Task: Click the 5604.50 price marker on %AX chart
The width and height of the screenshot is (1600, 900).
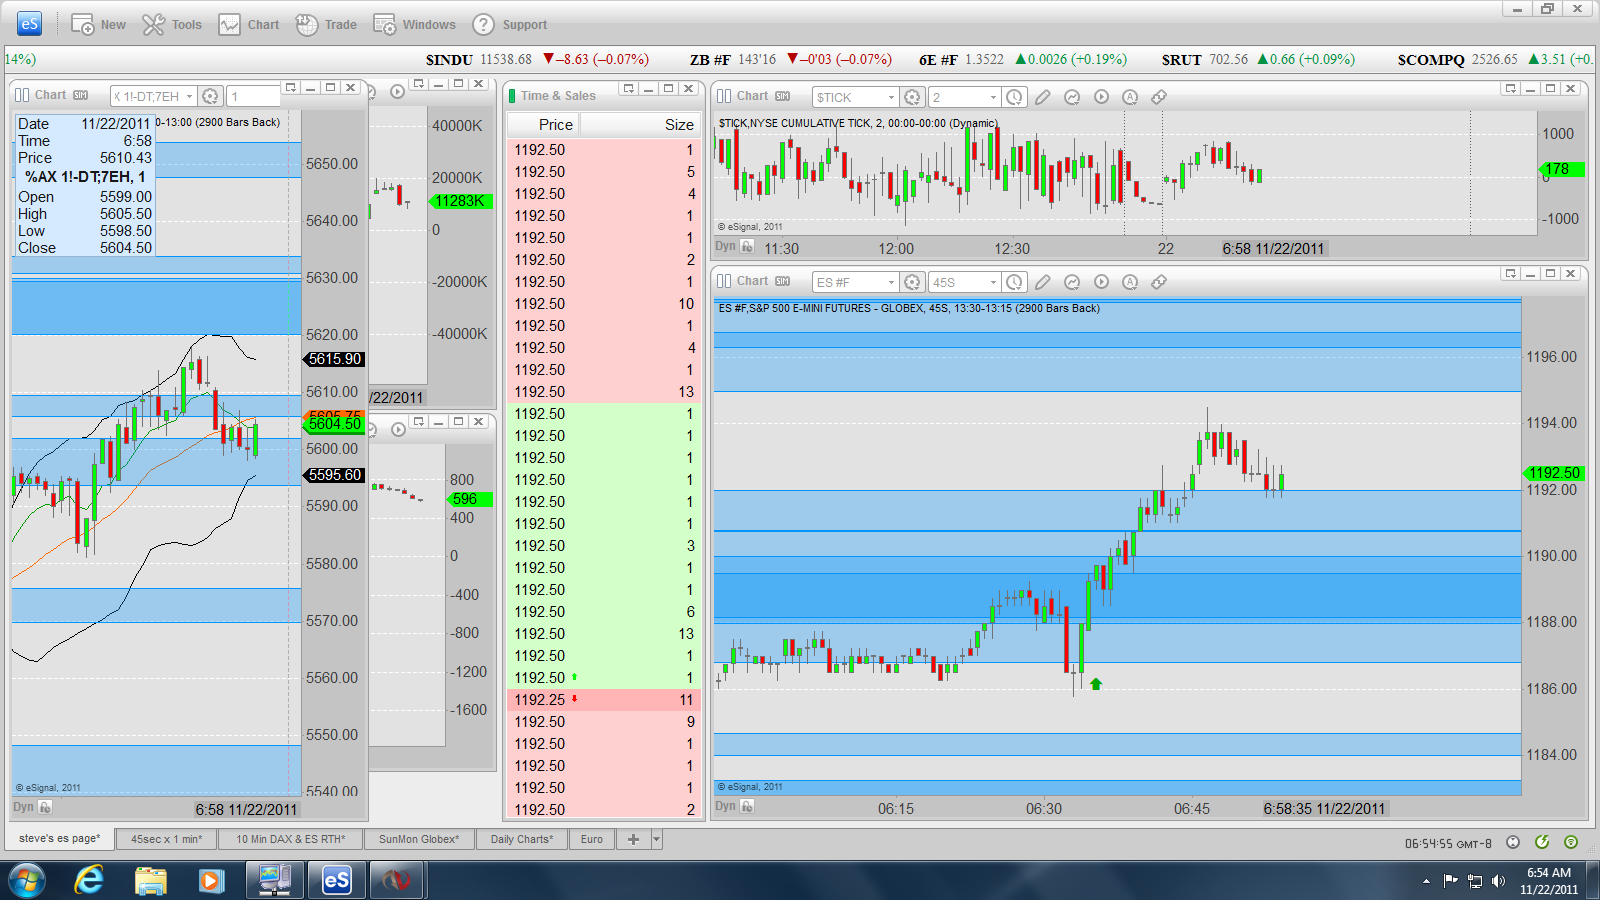Action: [x=334, y=424]
